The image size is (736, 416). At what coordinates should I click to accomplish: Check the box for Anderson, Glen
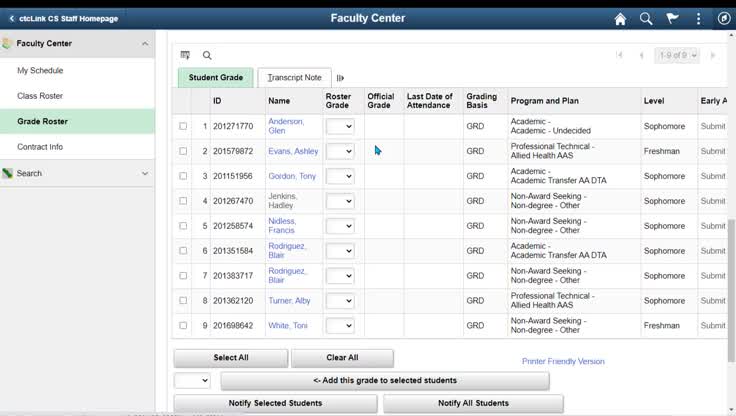183,126
